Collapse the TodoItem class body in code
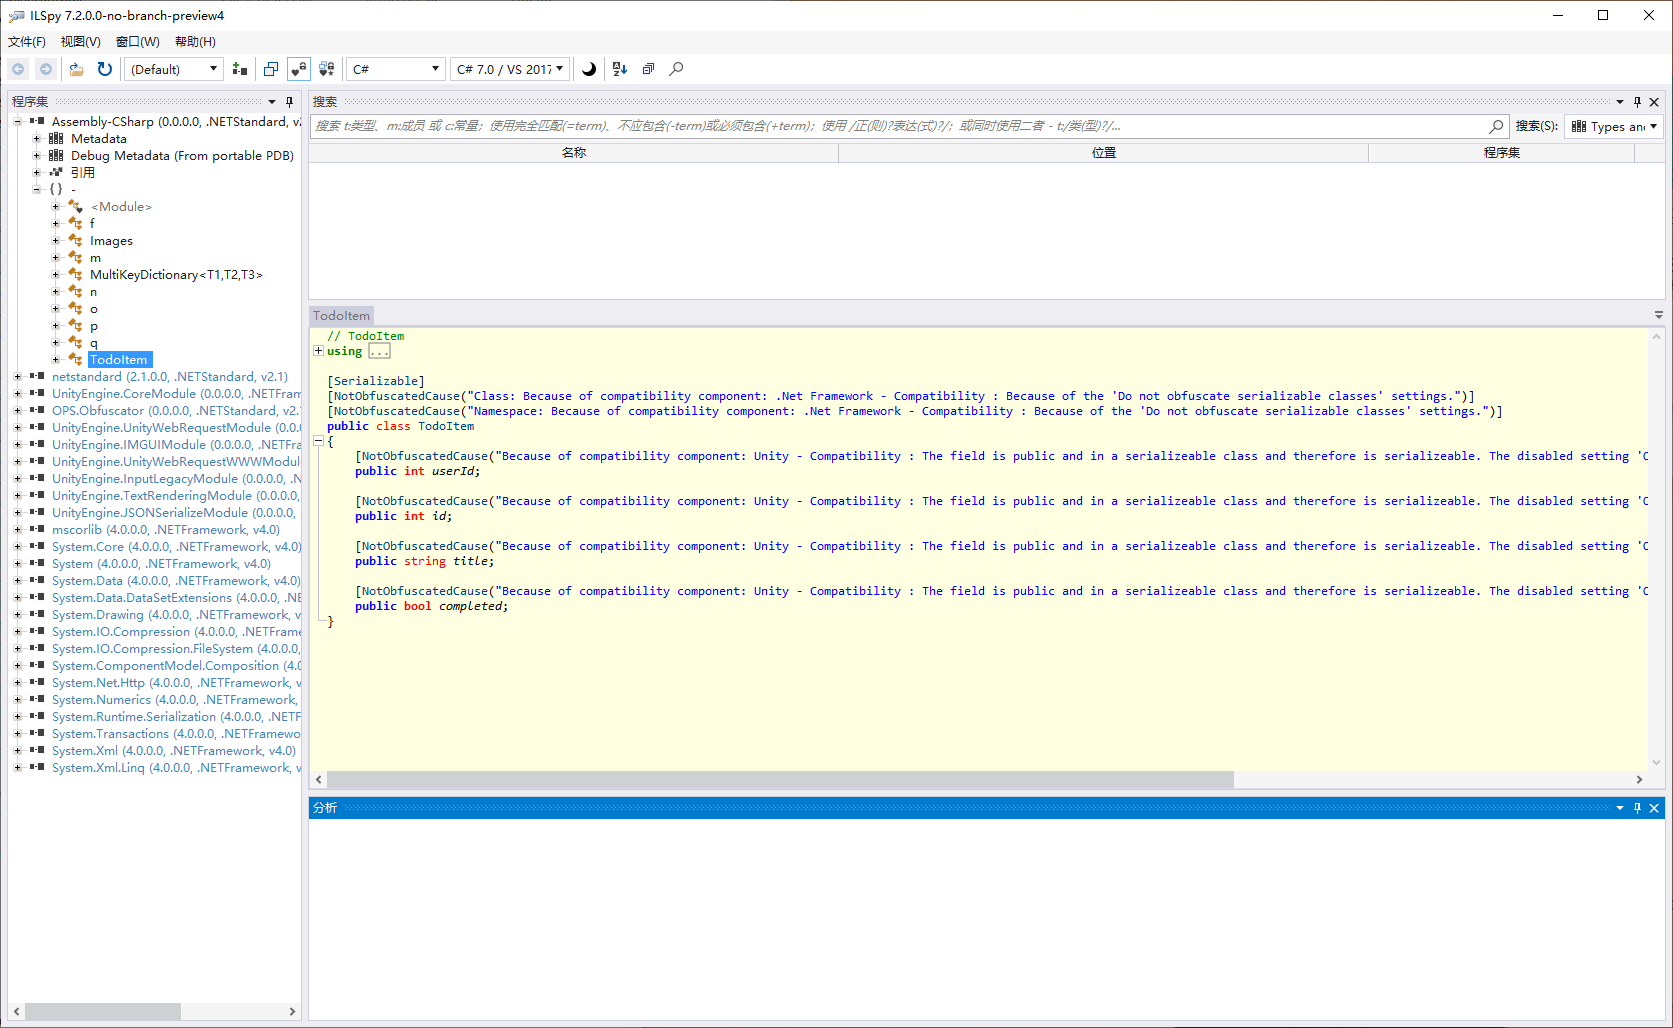Viewport: 1673px width, 1028px height. click(x=318, y=441)
